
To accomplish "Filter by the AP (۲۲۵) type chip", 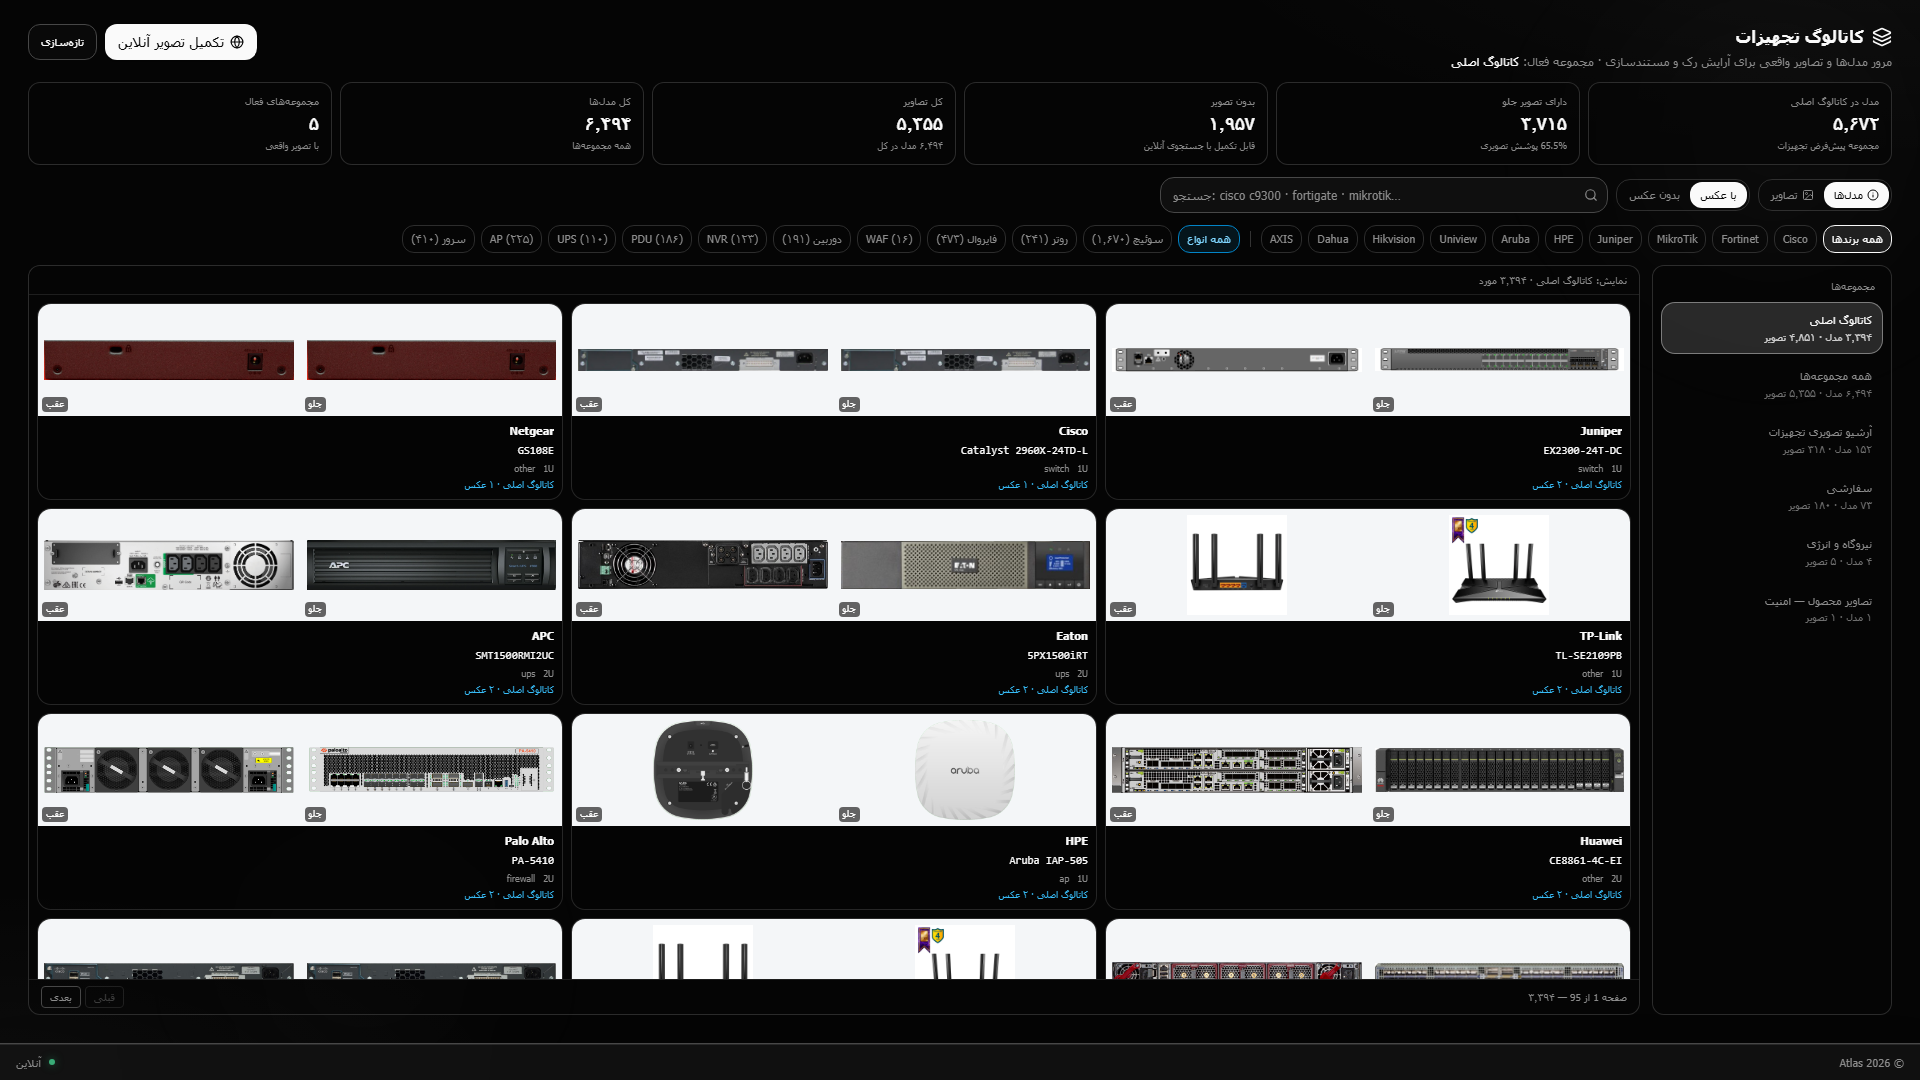I will click(511, 239).
